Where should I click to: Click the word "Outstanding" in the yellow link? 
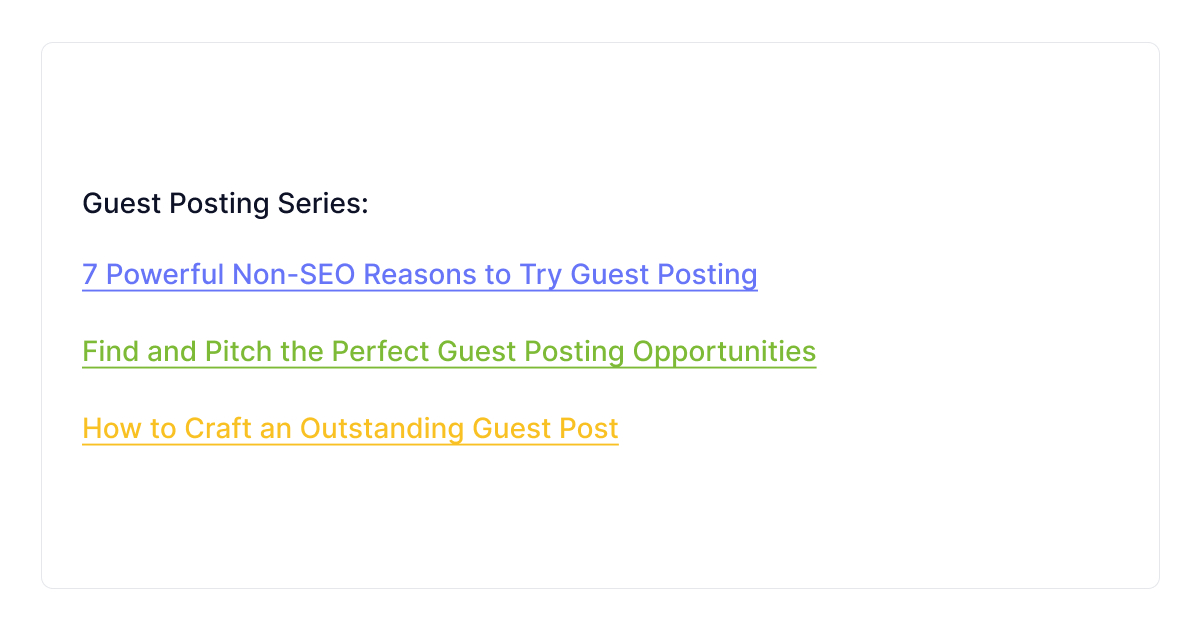click(382, 428)
